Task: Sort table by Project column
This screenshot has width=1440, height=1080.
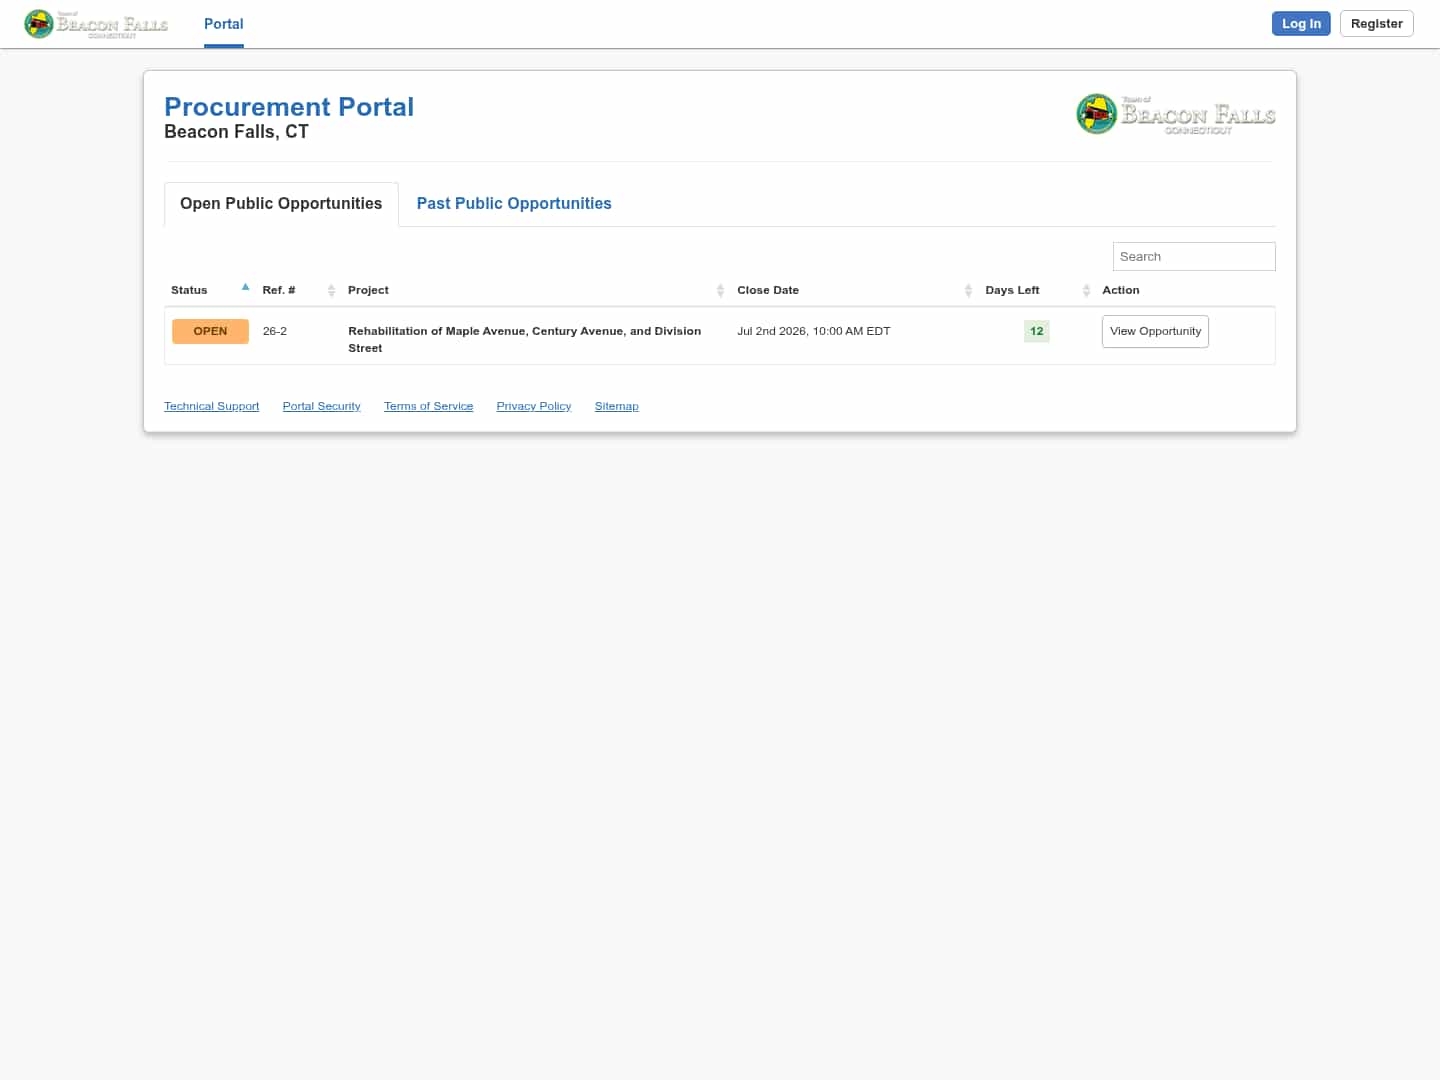Action: click(x=536, y=290)
